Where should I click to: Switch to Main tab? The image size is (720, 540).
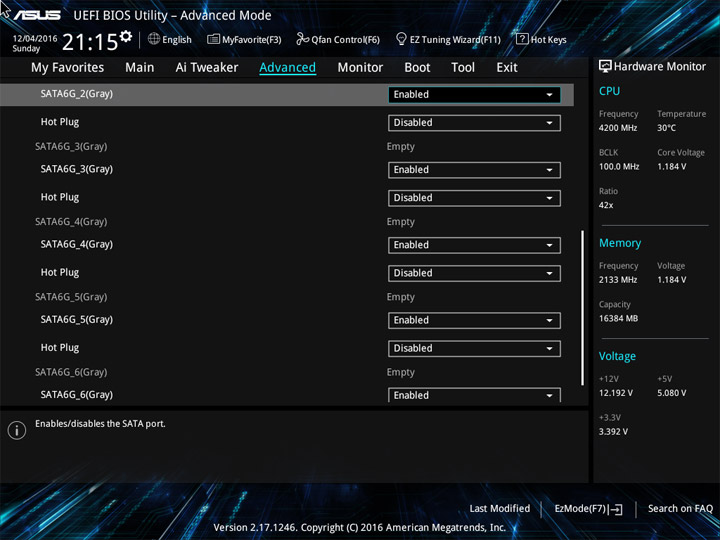pos(140,68)
